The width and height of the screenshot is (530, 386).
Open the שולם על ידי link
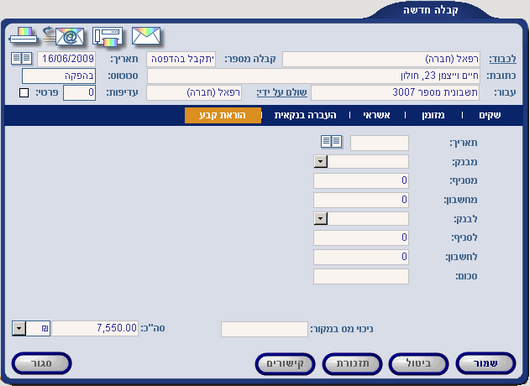click(282, 93)
